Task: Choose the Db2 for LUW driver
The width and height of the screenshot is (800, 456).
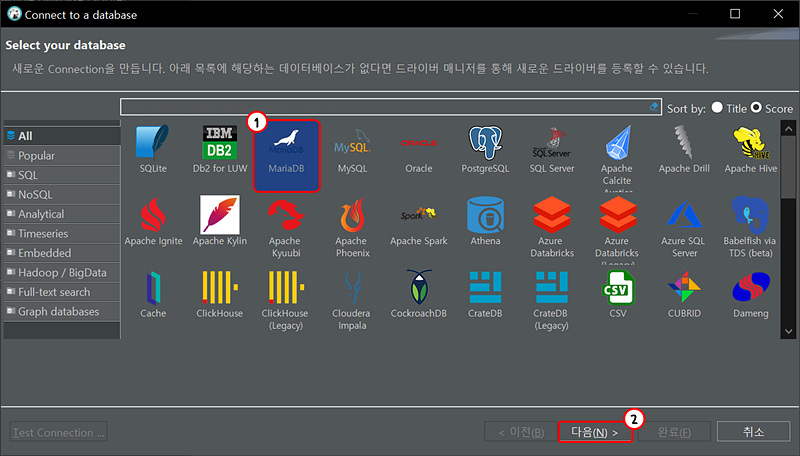Action: point(220,149)
